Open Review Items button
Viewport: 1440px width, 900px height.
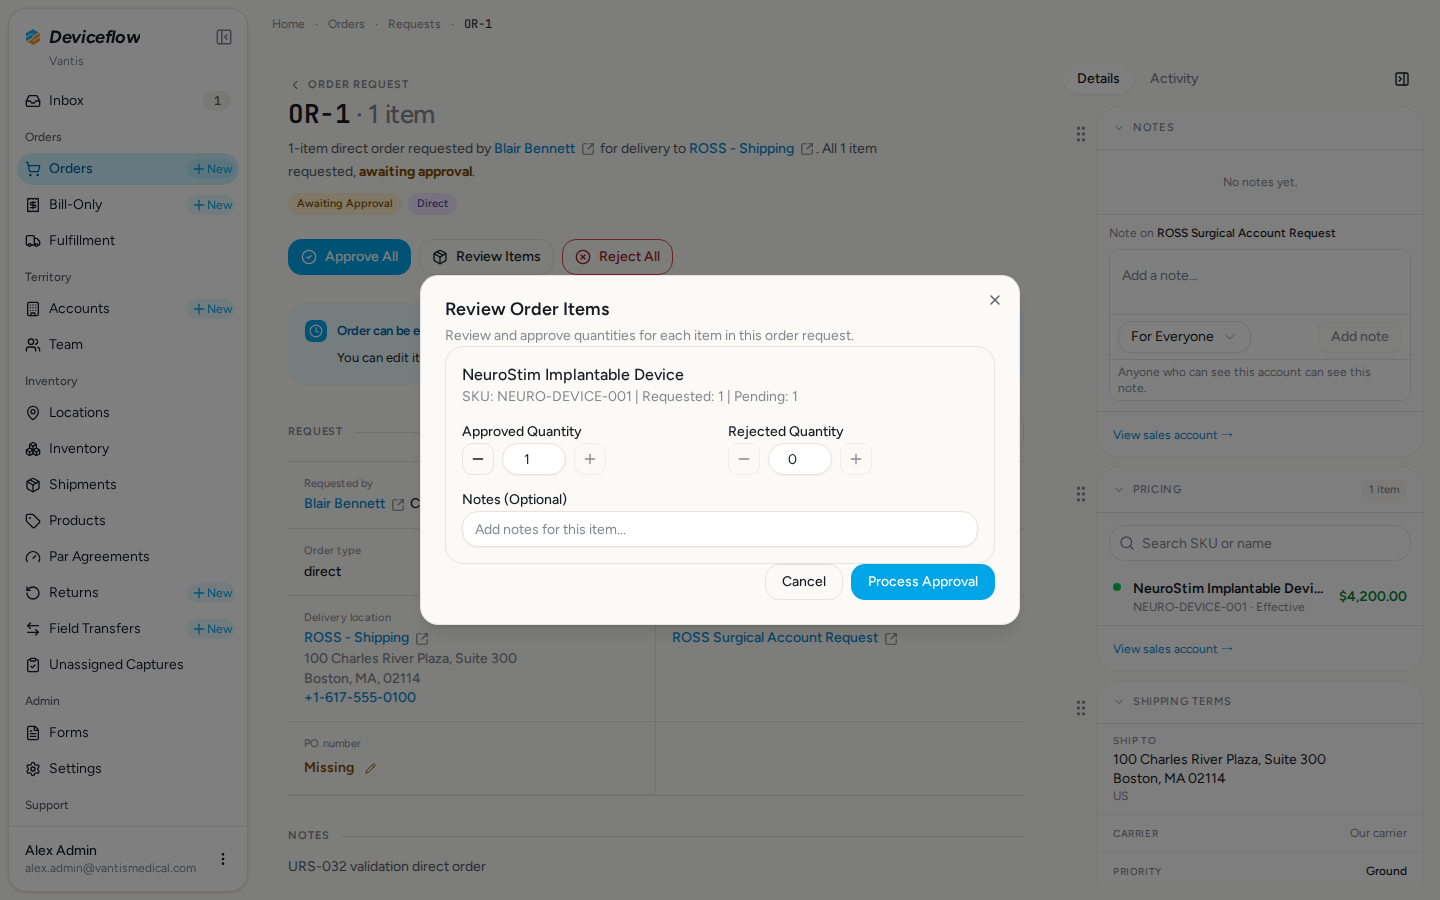[x=487, y=257]
